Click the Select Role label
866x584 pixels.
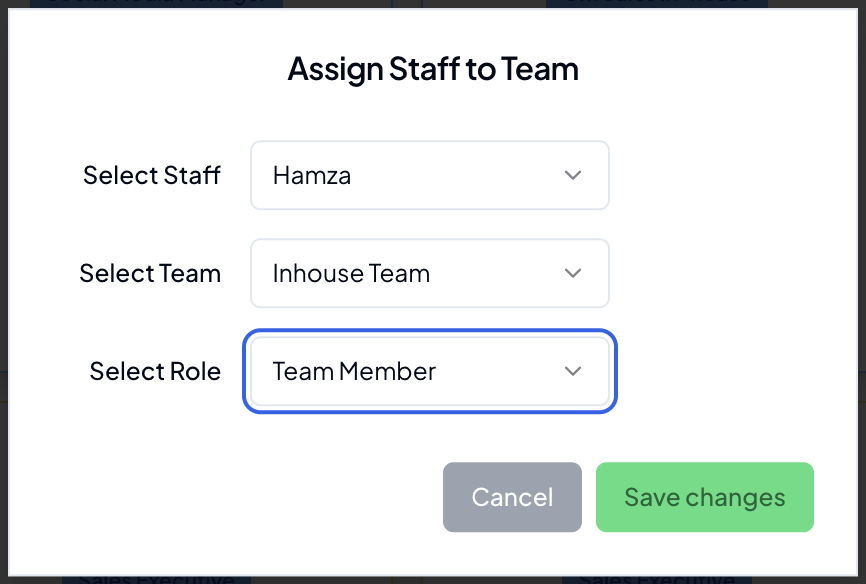tap(155, 371)
